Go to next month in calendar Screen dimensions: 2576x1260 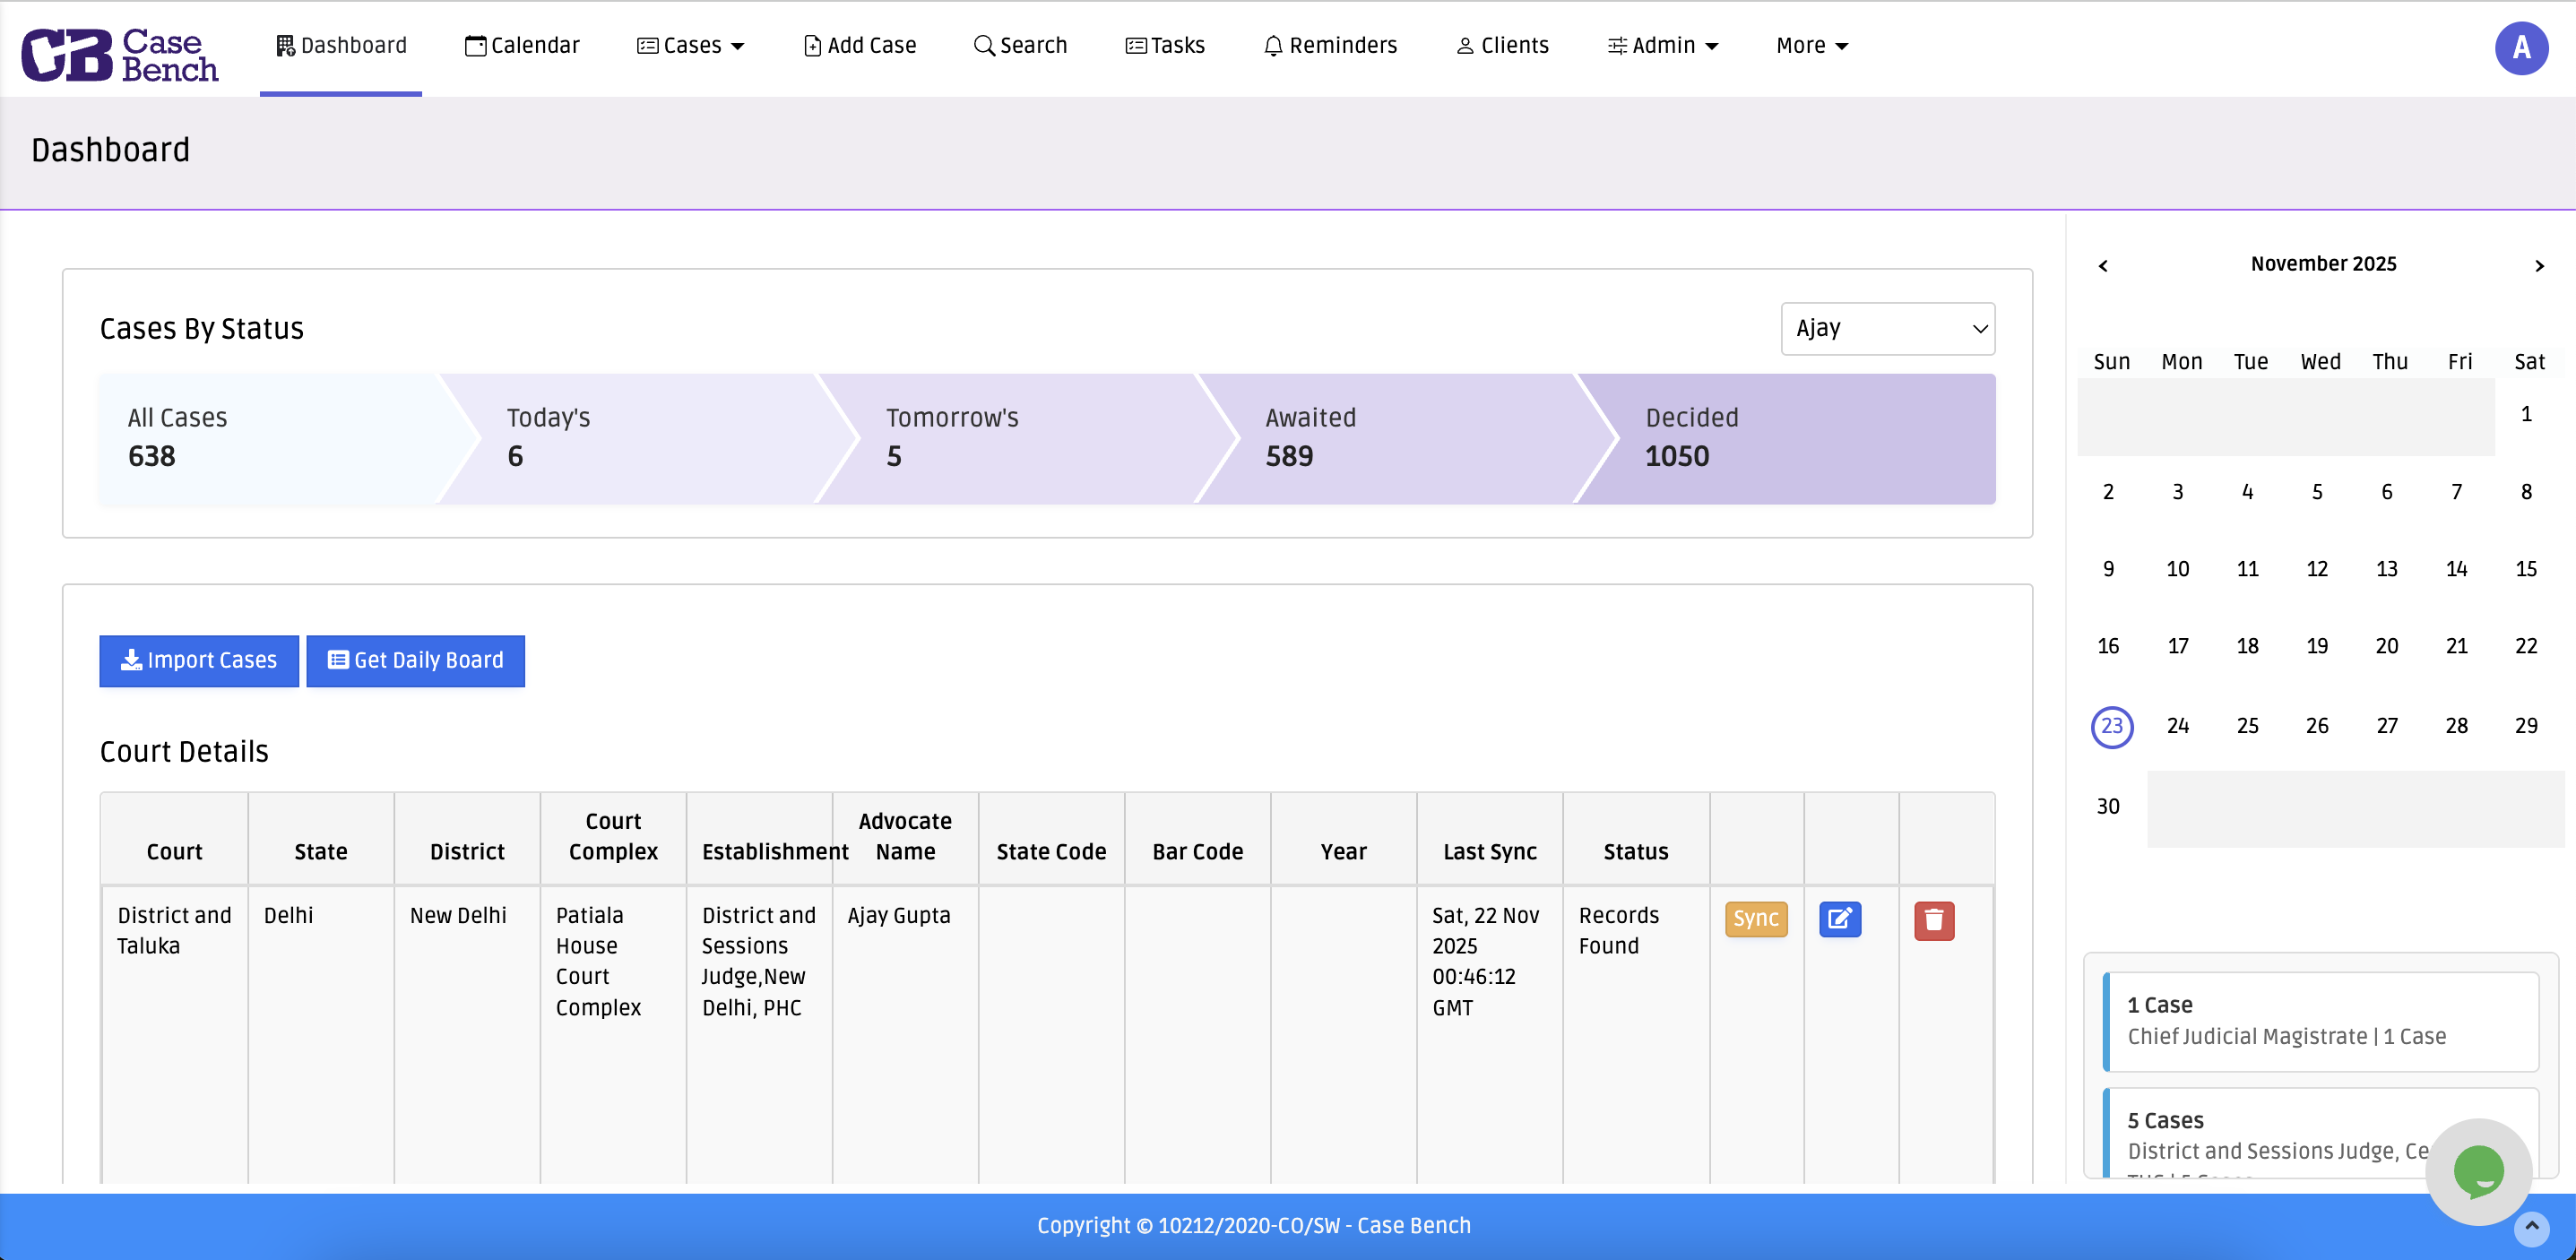[x=2538, y=266]
